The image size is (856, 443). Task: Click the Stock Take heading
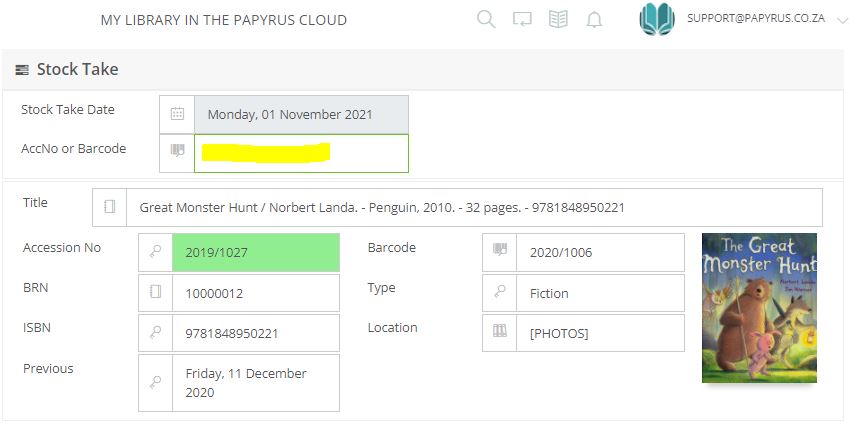click(x=77, y=70)
